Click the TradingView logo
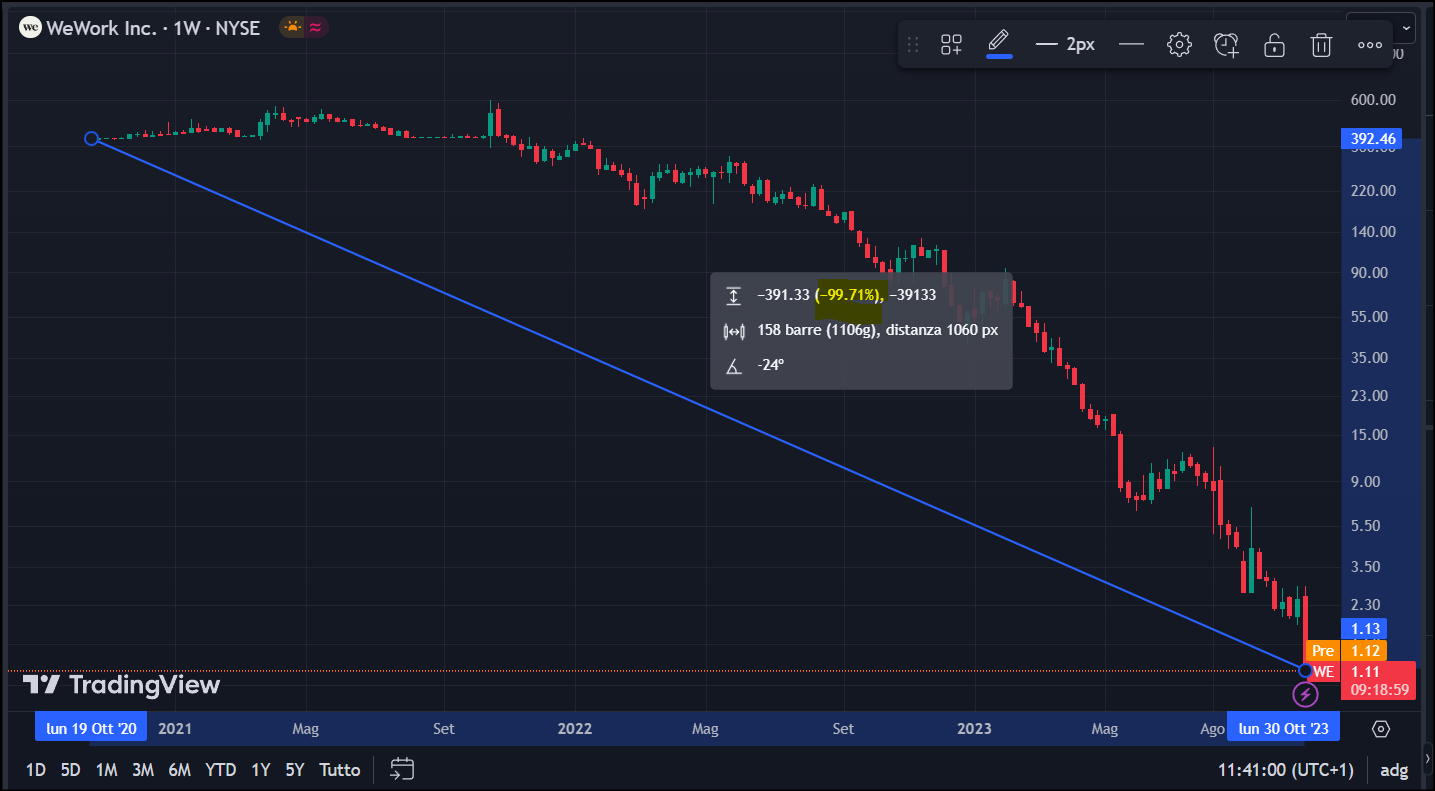The image size is (1435, 791). click(x=121, y=685)
